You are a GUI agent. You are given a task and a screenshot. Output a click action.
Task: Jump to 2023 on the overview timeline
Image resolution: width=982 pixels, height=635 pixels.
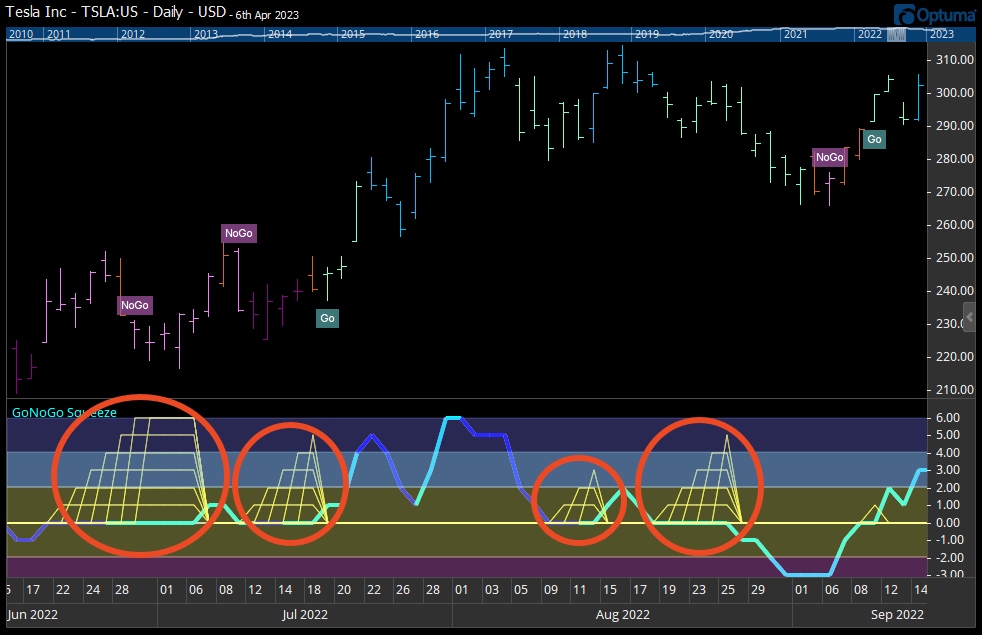[x=942, y=34]
